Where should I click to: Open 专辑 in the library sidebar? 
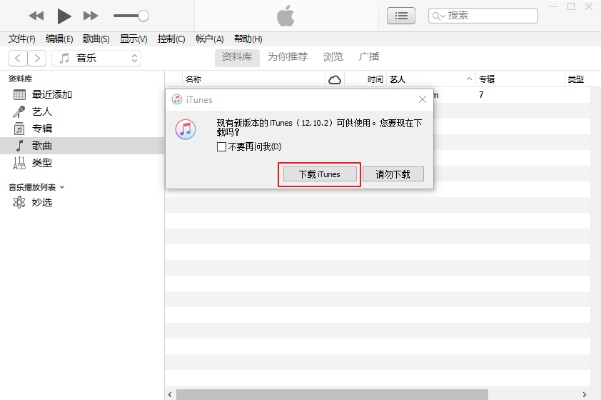[41, 128]
